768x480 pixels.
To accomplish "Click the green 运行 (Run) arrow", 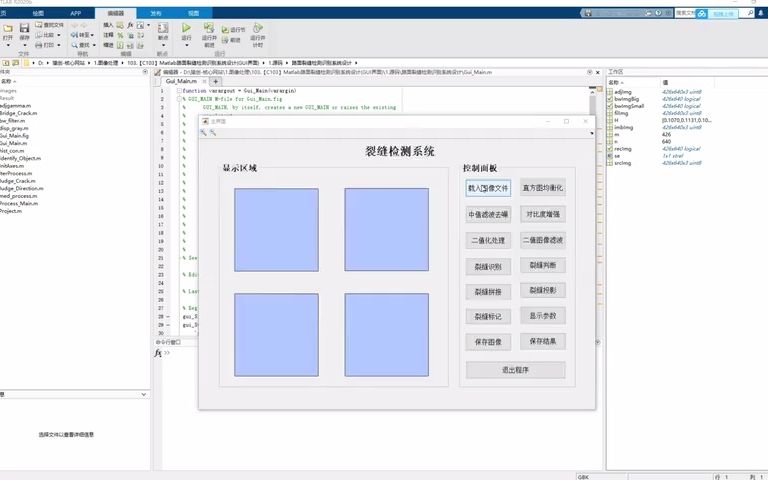I will [x=186, y=28].
